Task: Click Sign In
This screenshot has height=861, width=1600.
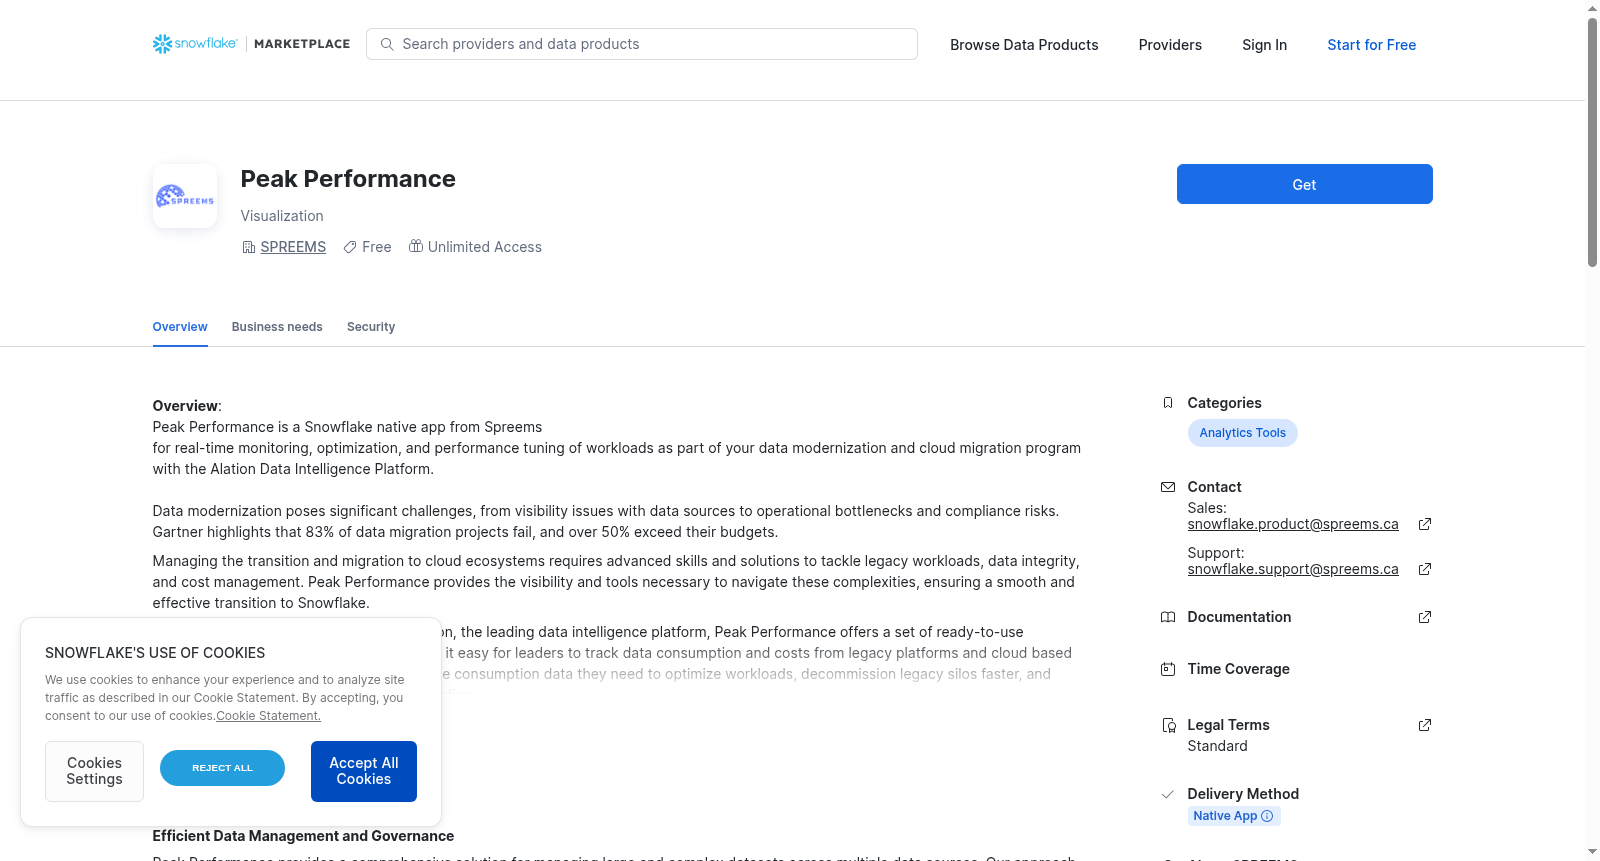Action: point(1264,45)
